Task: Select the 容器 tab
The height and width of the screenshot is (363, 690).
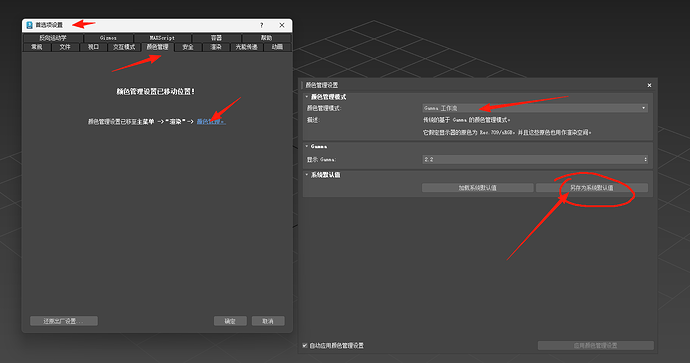Action: (216, 38)
